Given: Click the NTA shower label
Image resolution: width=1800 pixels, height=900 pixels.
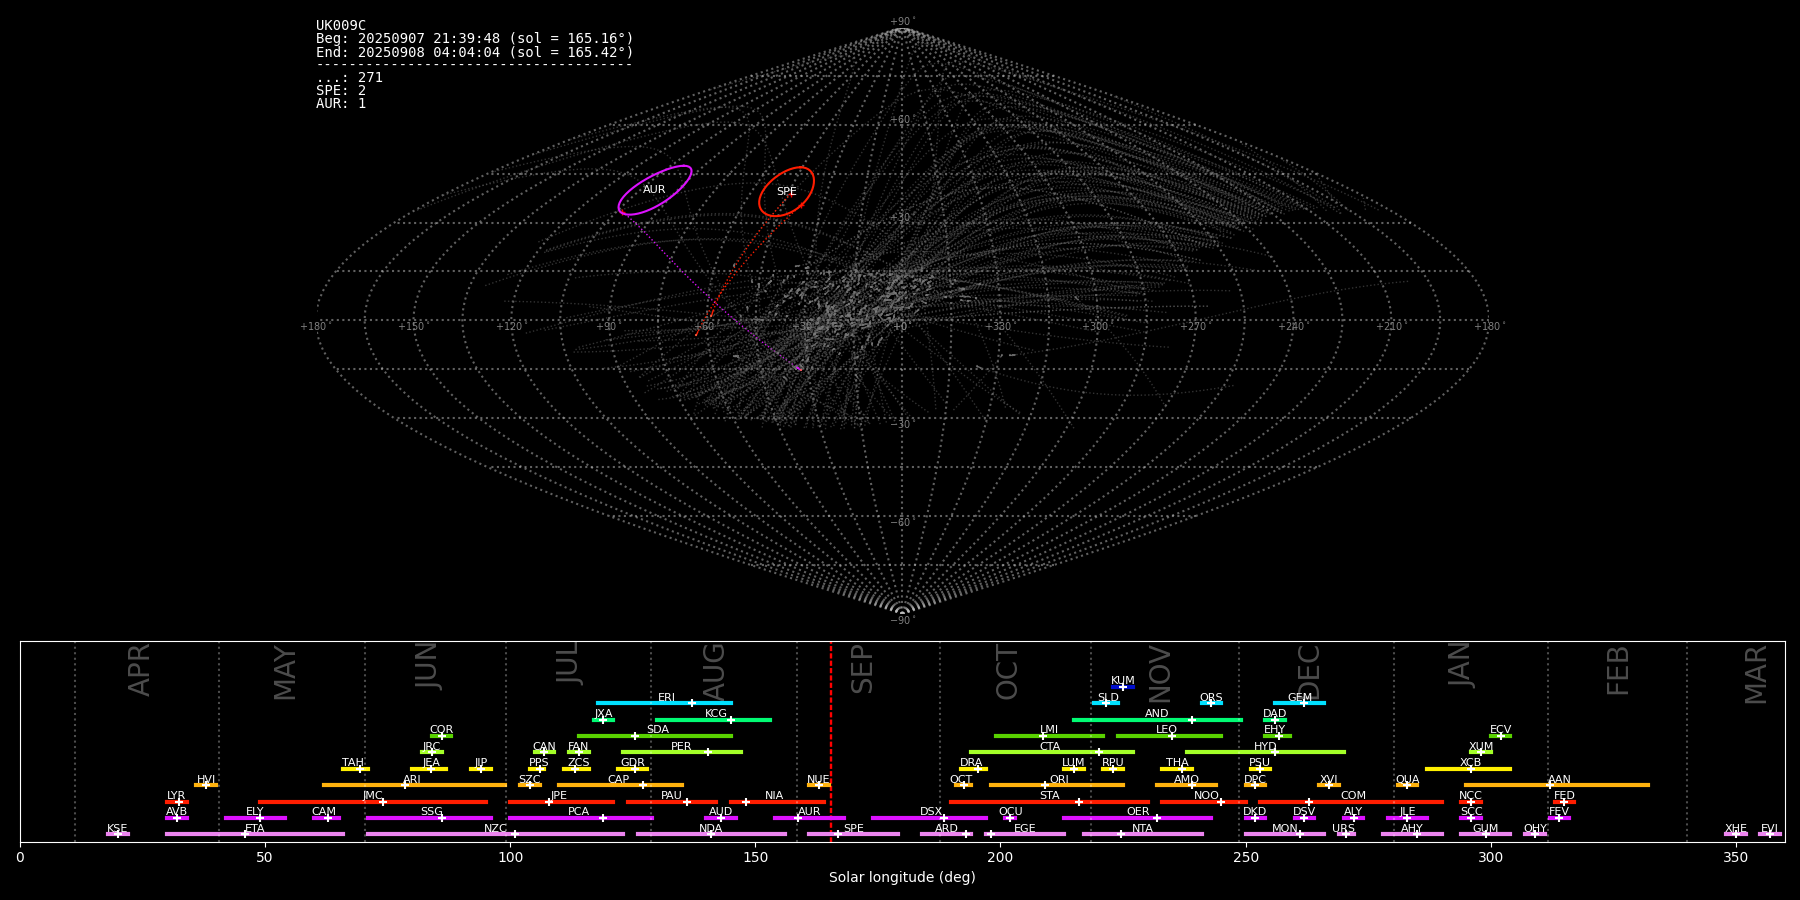Looking at the screenshot, I should tap(1142, 829).
